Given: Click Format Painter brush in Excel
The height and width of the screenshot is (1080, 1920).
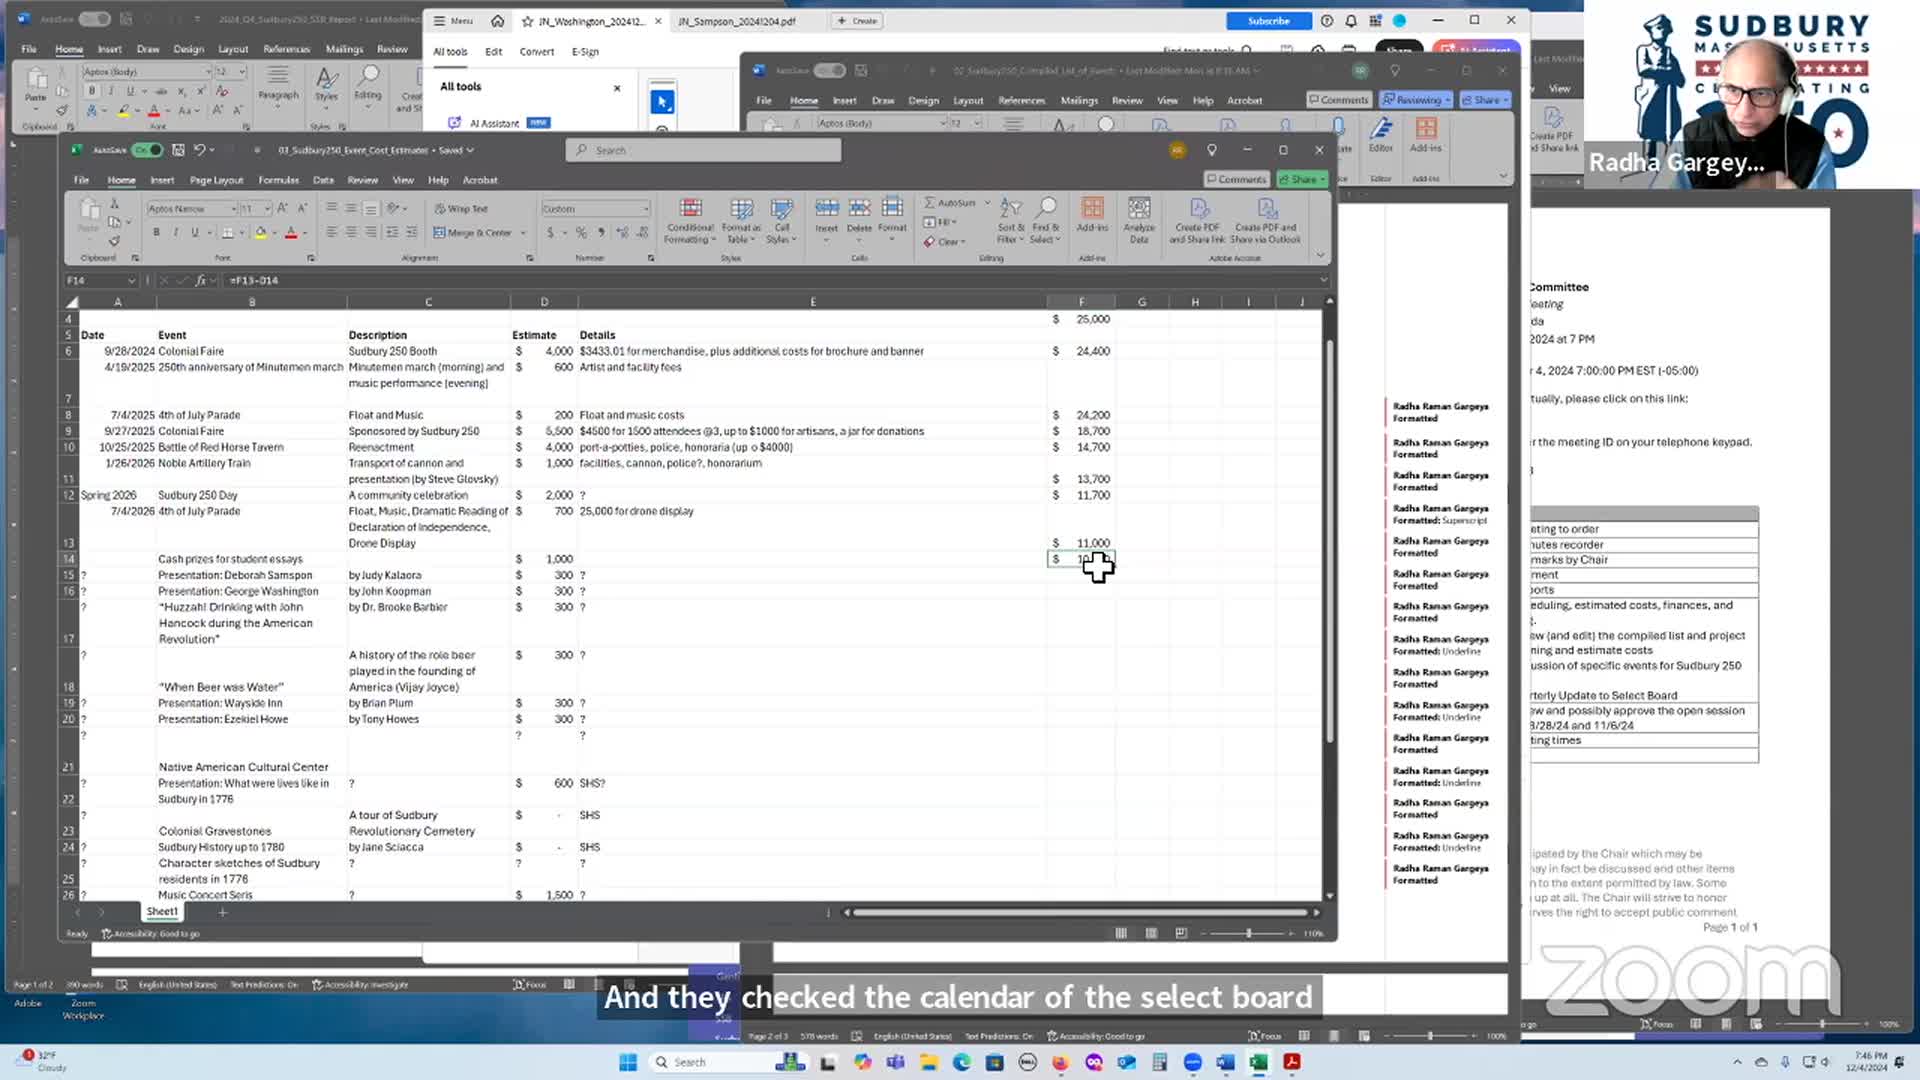Looking at the screenshot, I should pyautogui.click(x=114, y=241).
